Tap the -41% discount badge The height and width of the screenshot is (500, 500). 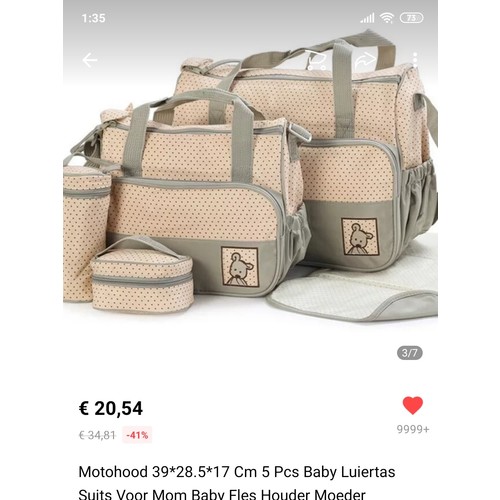(137, 435)
